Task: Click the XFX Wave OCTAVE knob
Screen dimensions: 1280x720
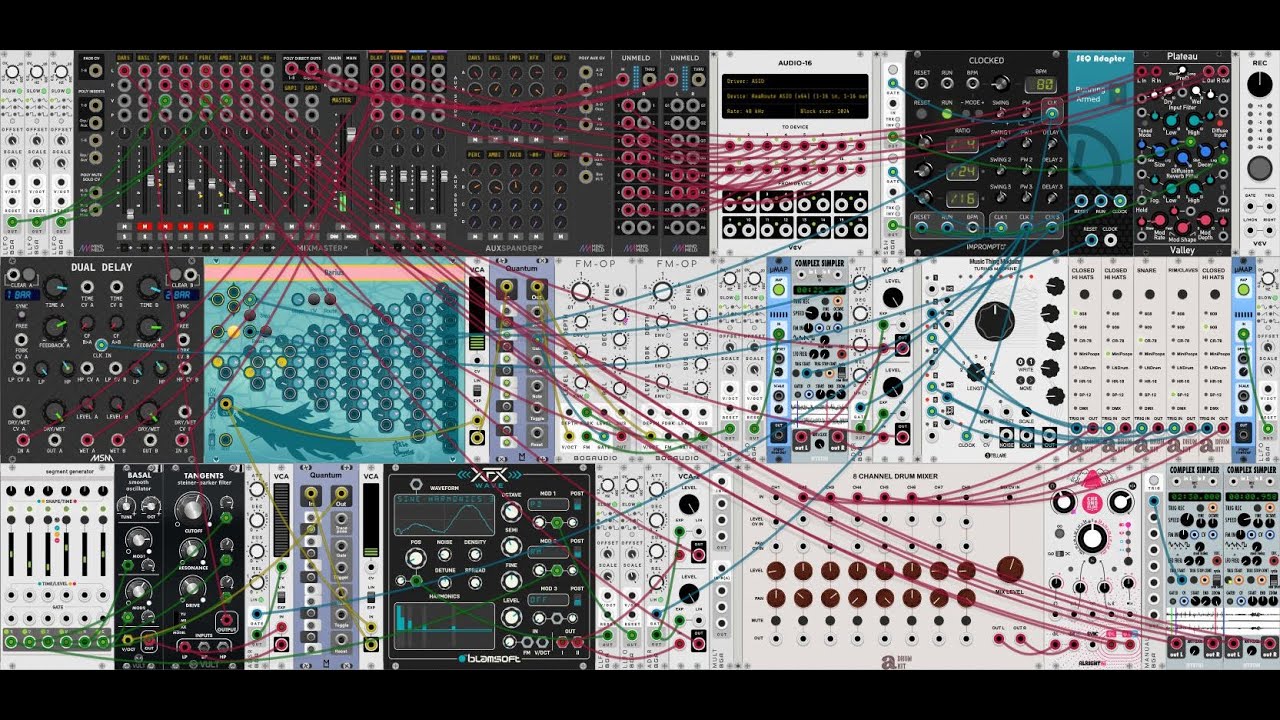Action: click(x=511, y=512)
